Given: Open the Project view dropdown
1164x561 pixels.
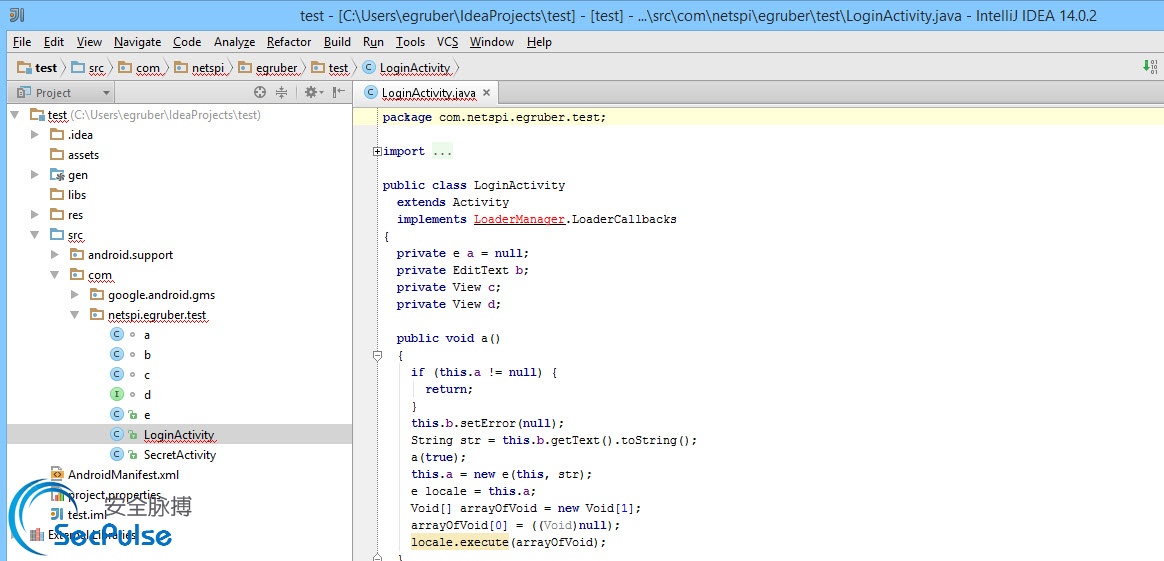Looking at the screenshot, I should 106,93.
